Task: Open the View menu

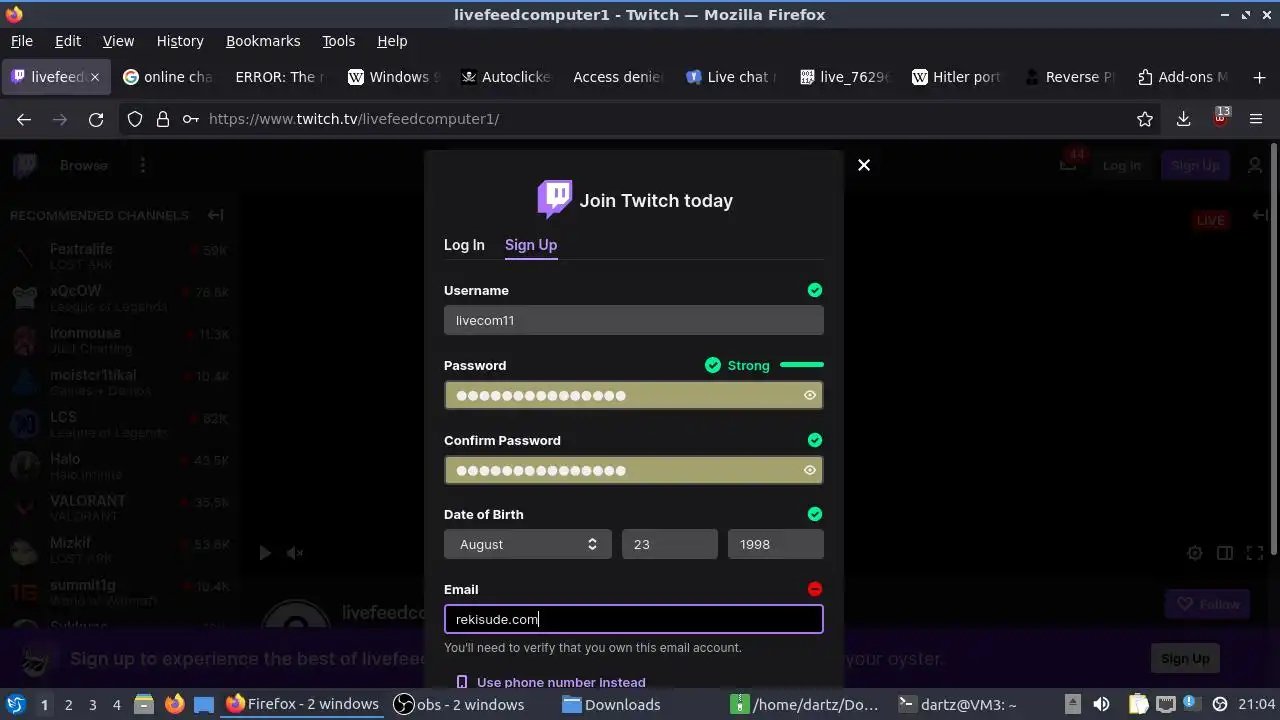Action: point(118,41)
